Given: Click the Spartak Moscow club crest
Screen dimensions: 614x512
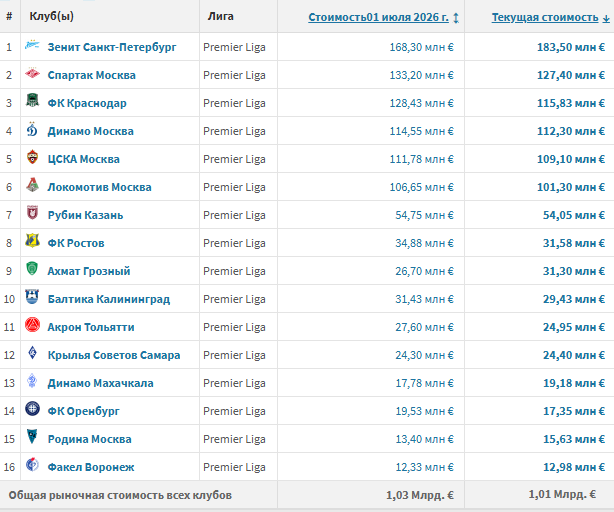Looking at the screenshot, I should (32, 73).
